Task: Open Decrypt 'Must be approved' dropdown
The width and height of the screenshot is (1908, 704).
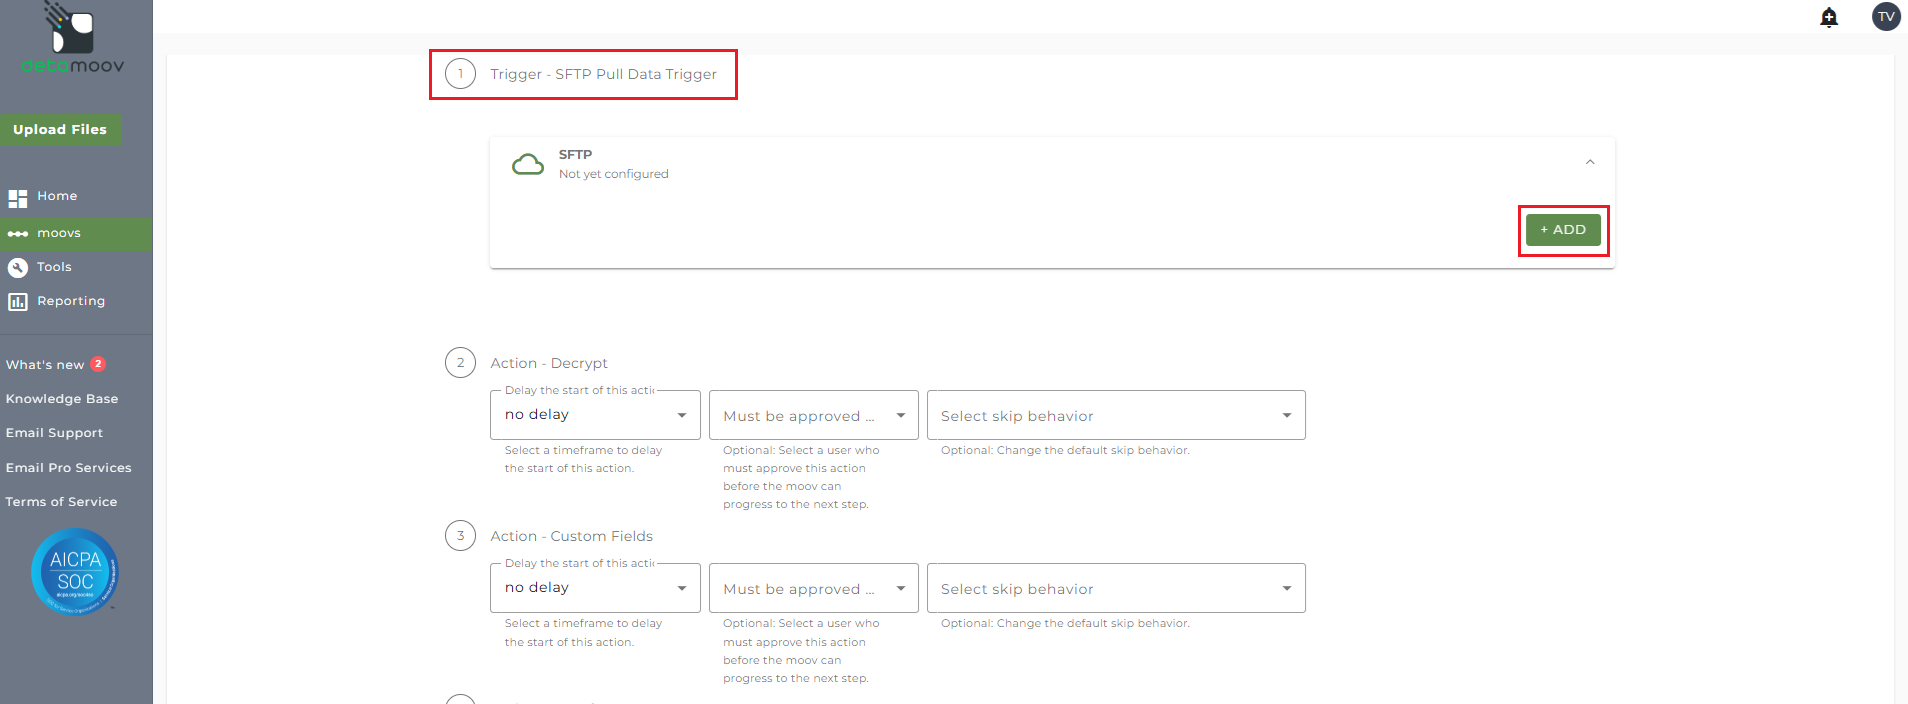Action: point(813,415)
